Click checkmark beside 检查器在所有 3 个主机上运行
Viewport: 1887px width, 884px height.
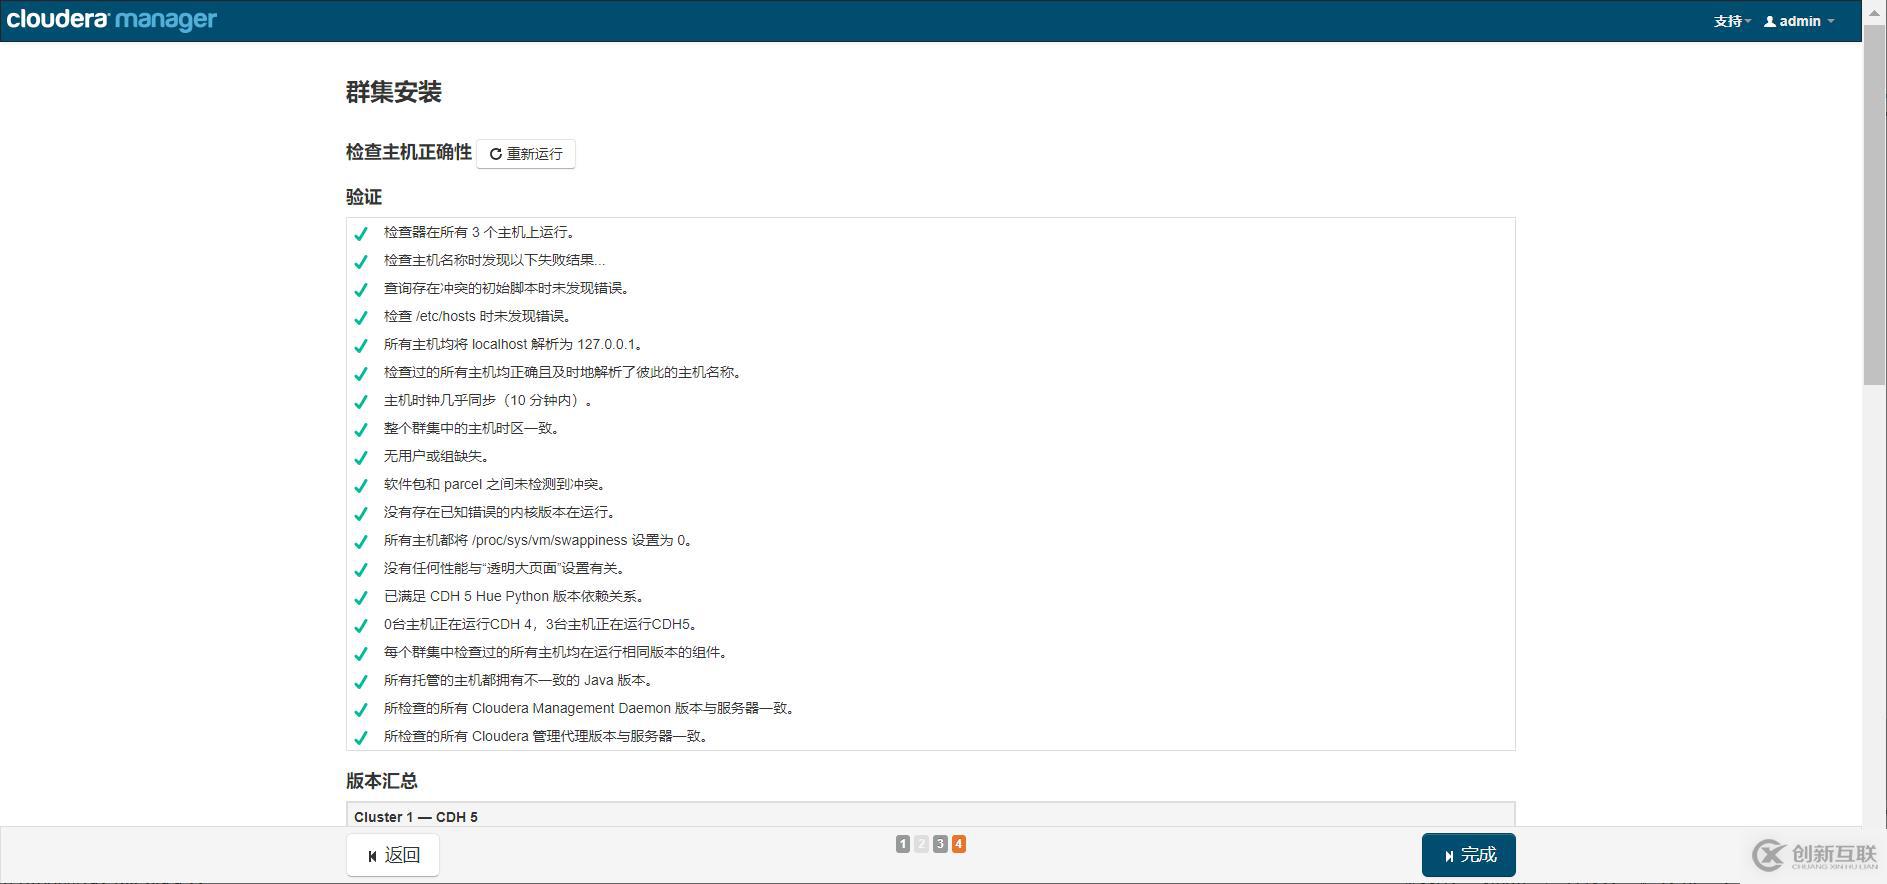coord(361,233)
